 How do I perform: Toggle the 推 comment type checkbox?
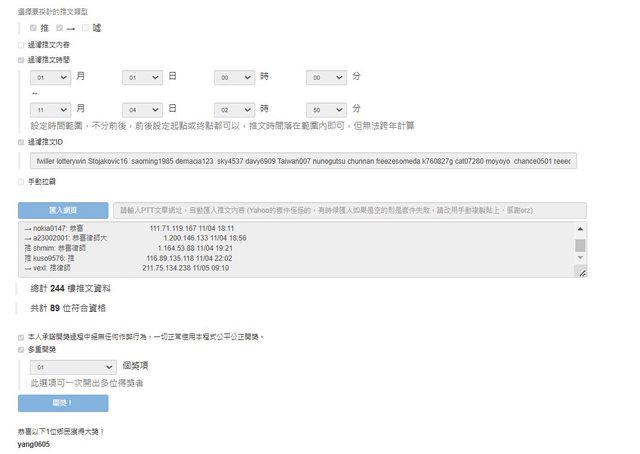33,28
